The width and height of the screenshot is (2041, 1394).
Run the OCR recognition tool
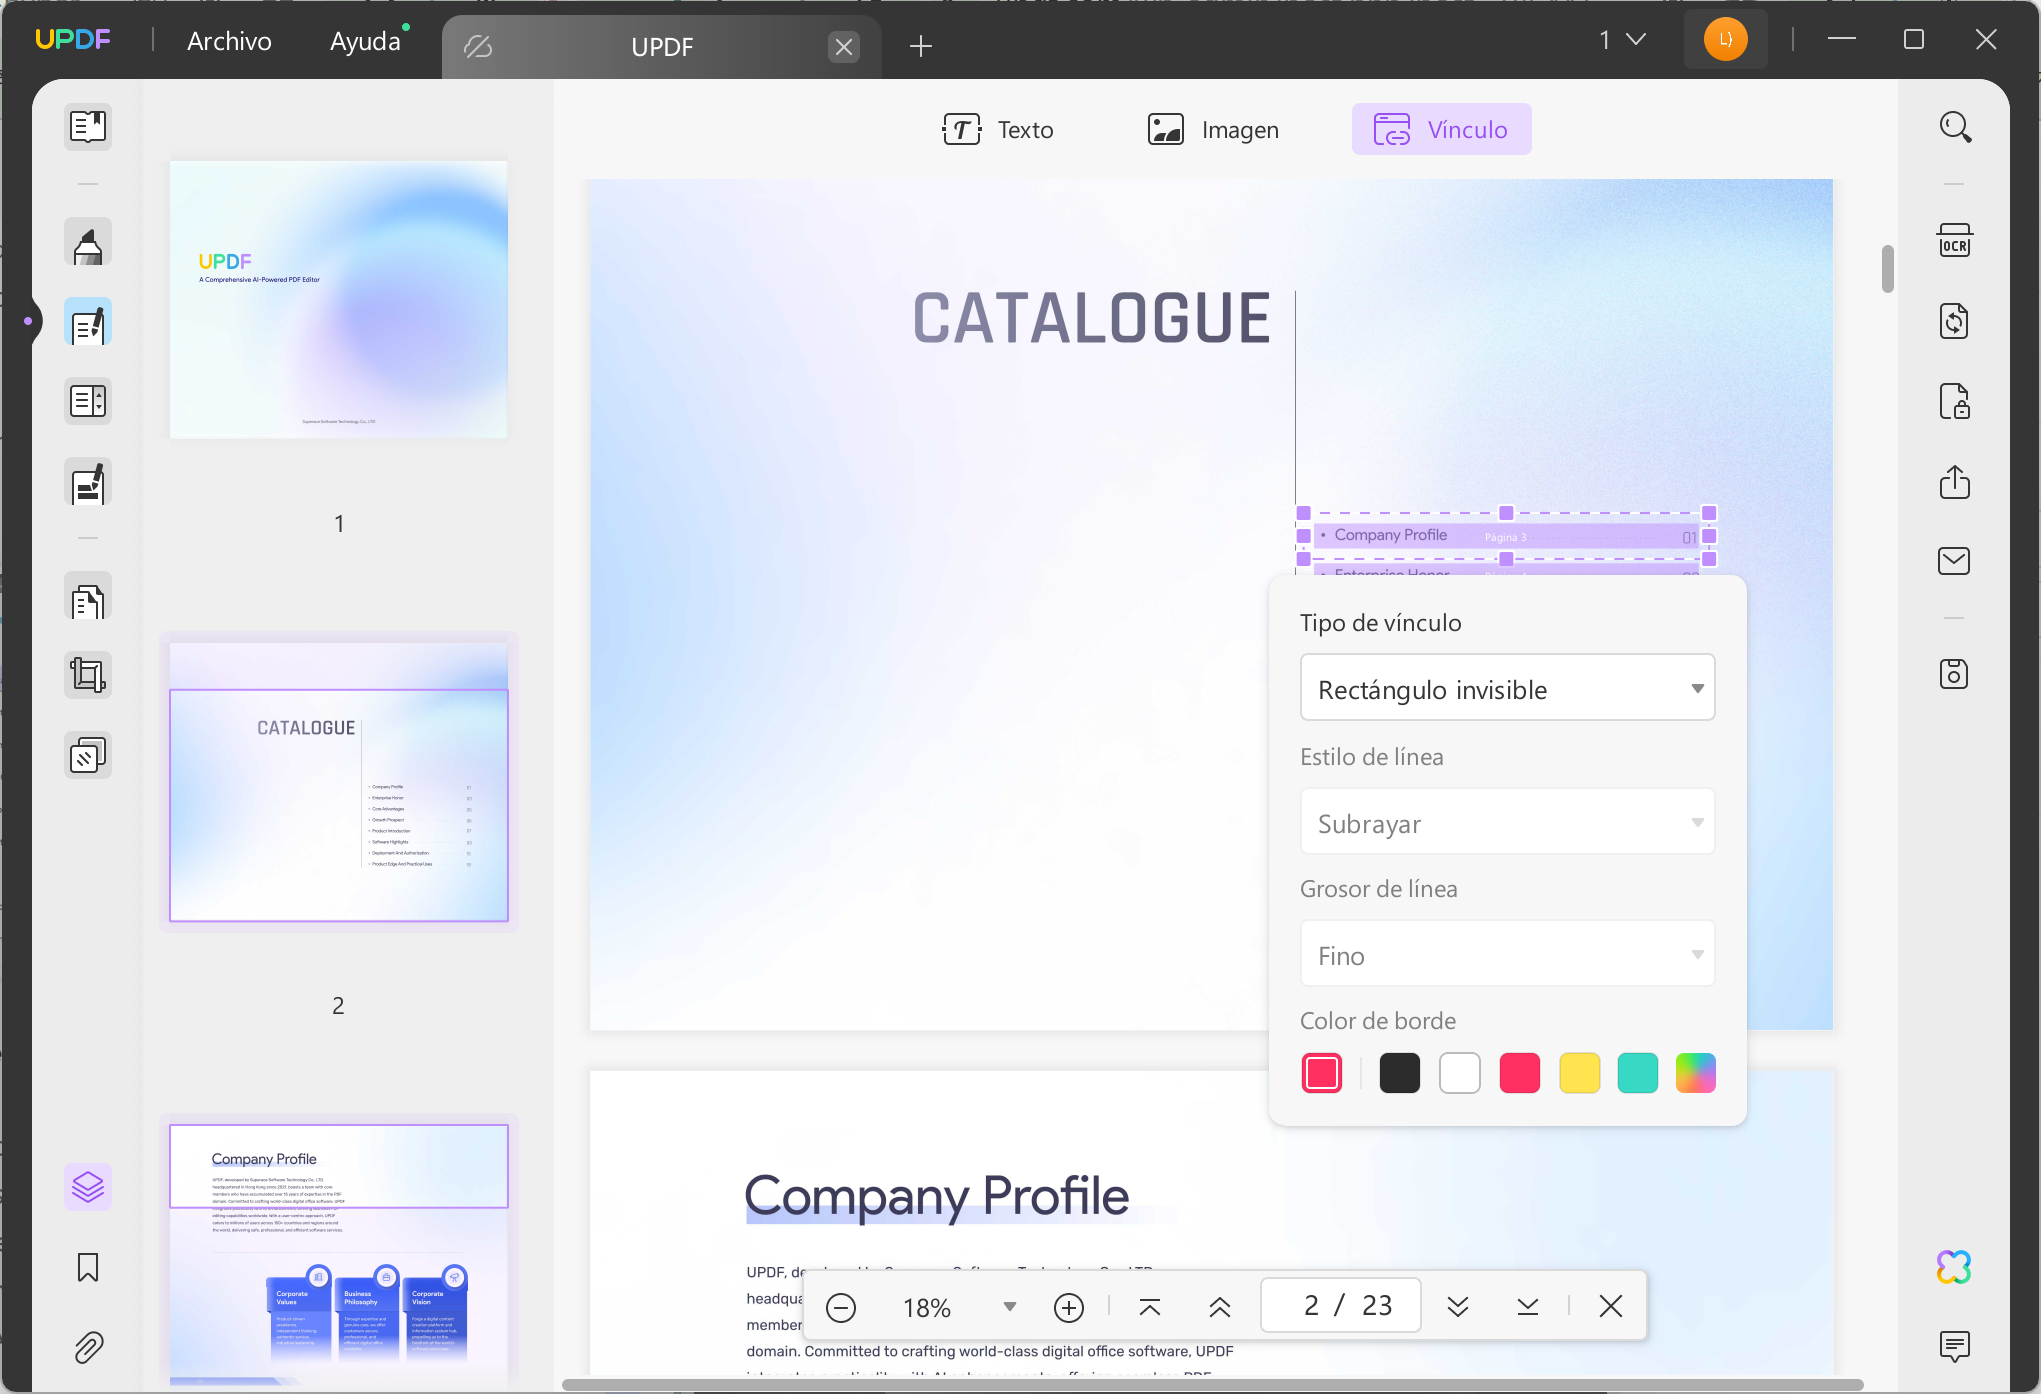1954,241
